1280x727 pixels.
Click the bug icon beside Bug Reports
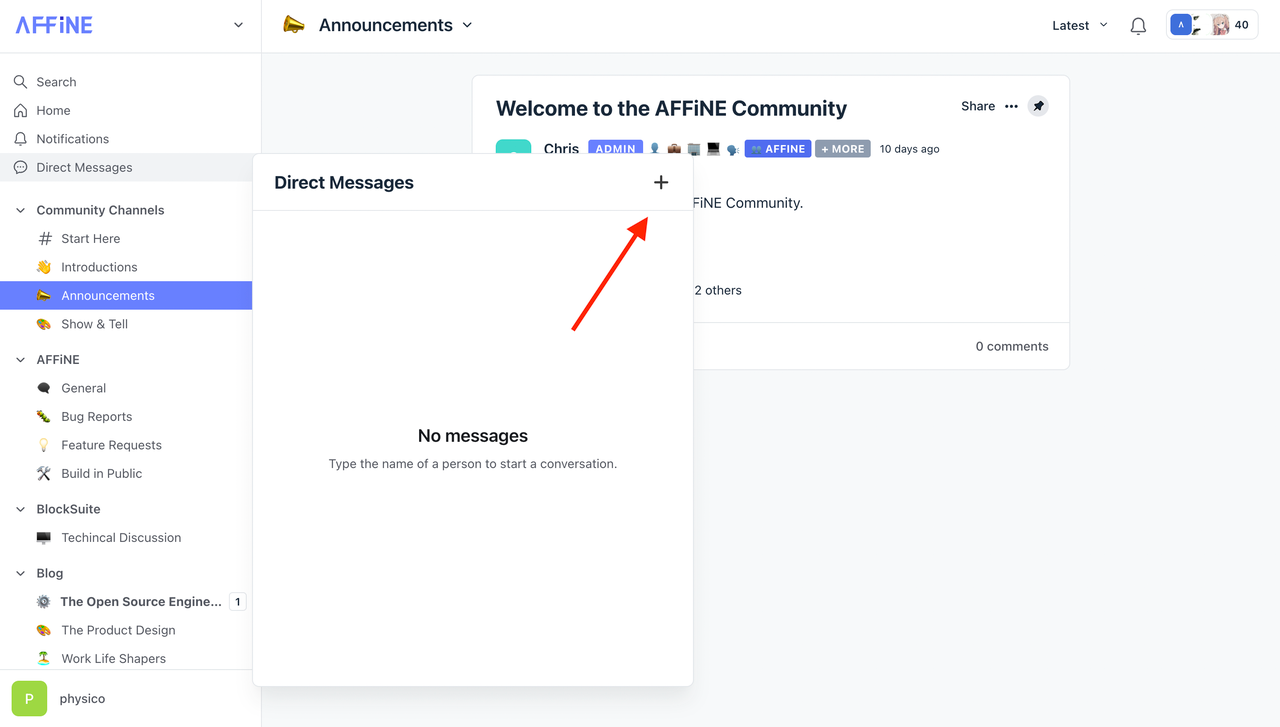pyautogui.click(x=44, y=416)
